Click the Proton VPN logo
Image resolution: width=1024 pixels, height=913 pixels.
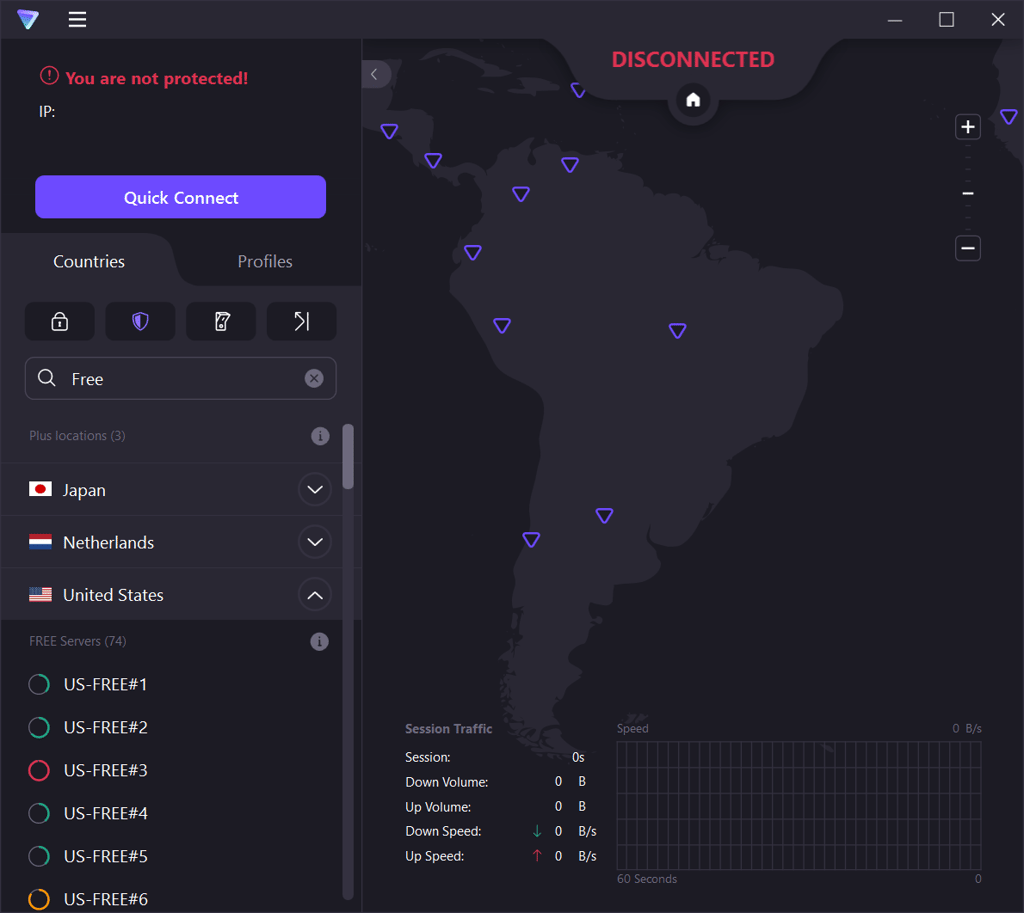[x=28, y=19]
